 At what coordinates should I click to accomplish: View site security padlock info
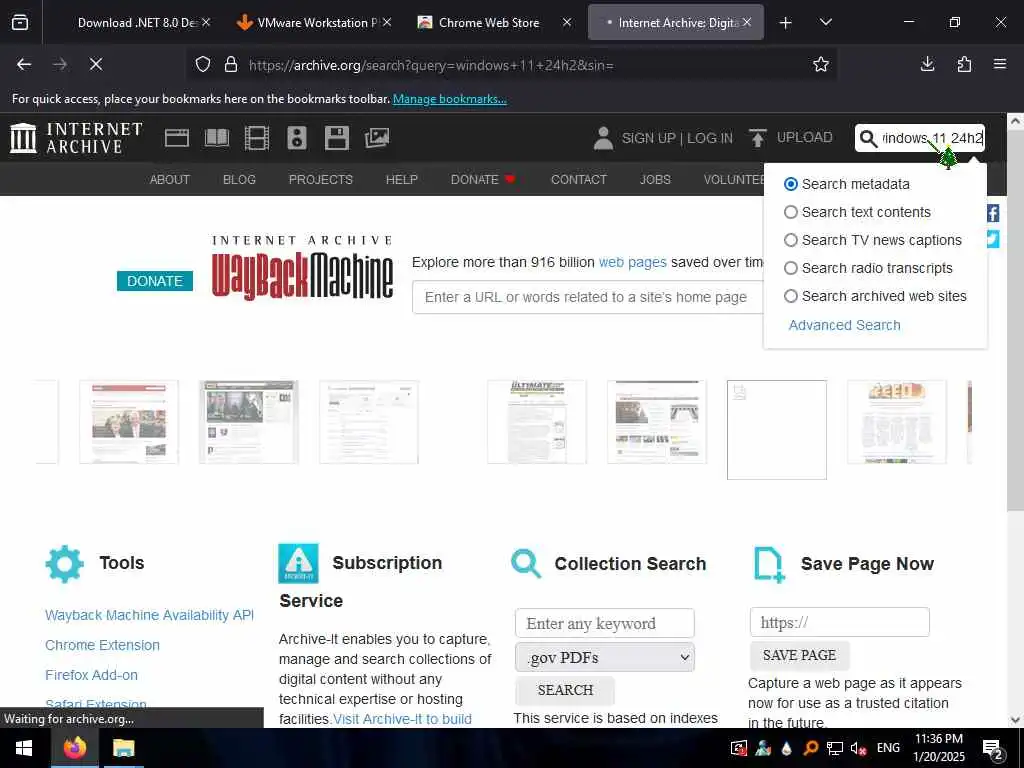(231, 64)
